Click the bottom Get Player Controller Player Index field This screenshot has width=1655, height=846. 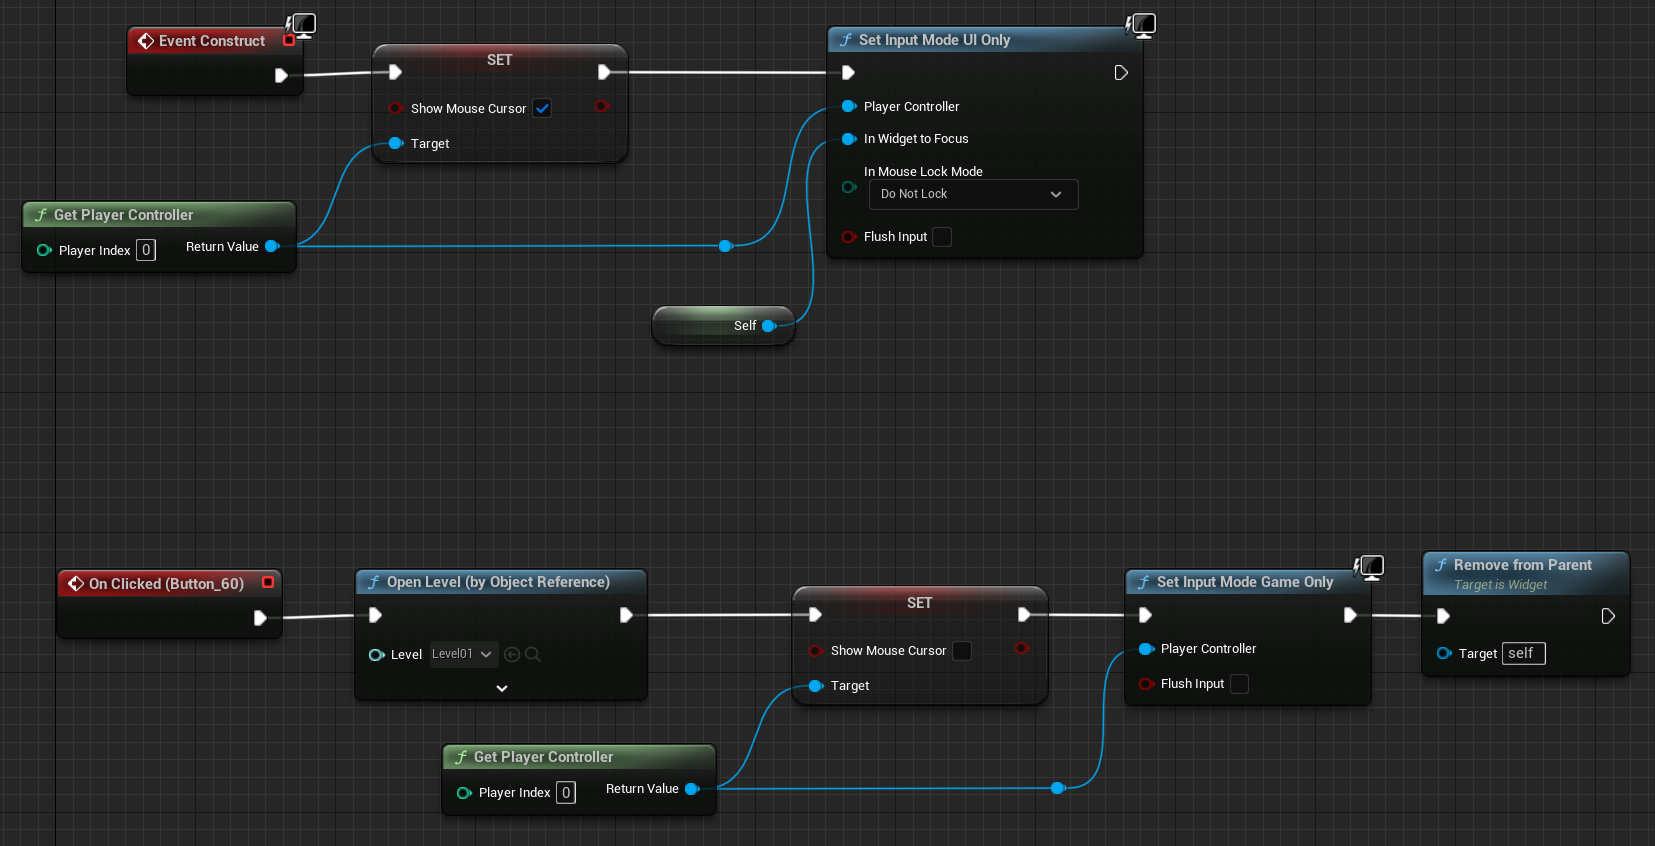(566, 793)
